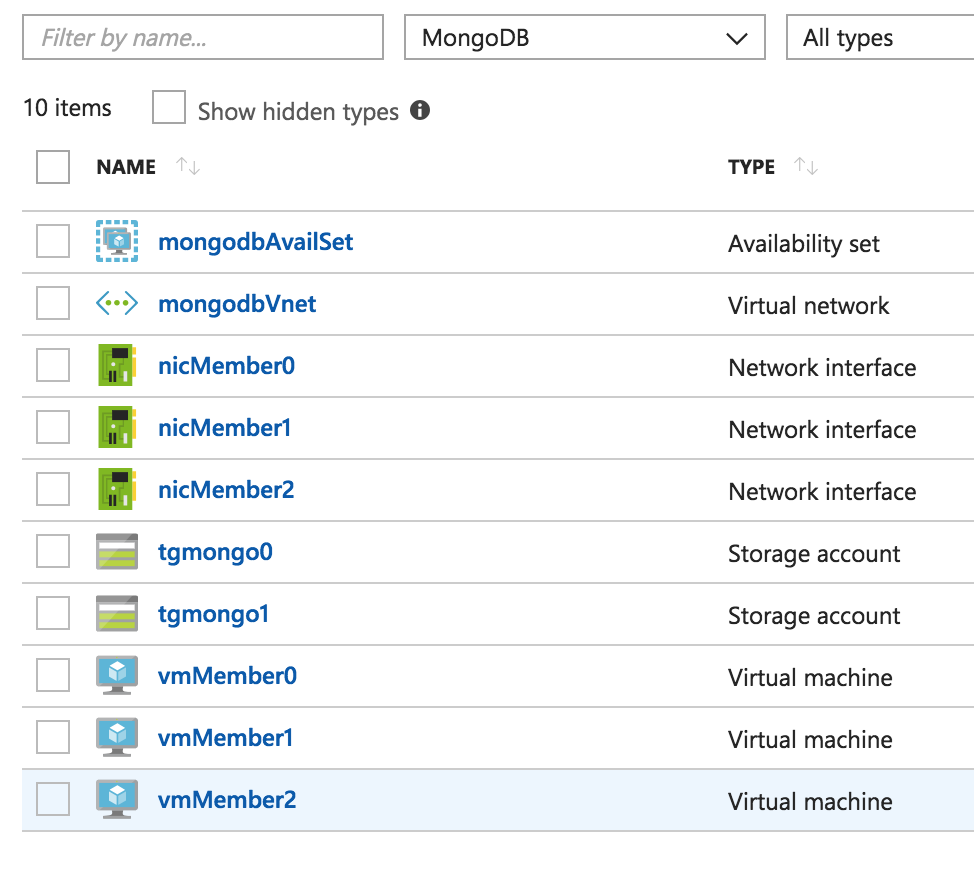
Task: Check the box for mongodbVnet row
Action: point(53,303)
